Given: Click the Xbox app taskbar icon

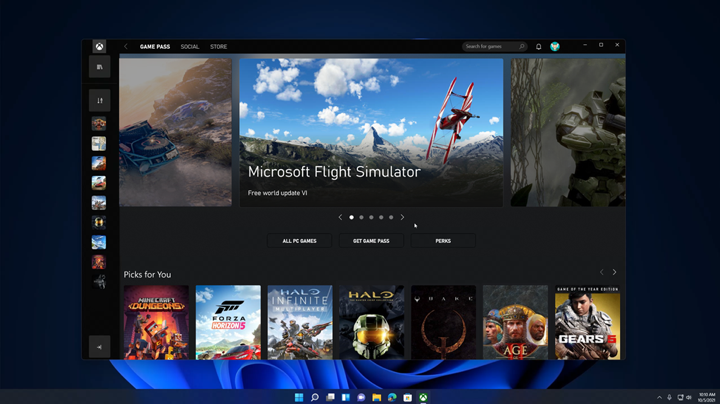Looking at the screenshot, I should 423,397.
